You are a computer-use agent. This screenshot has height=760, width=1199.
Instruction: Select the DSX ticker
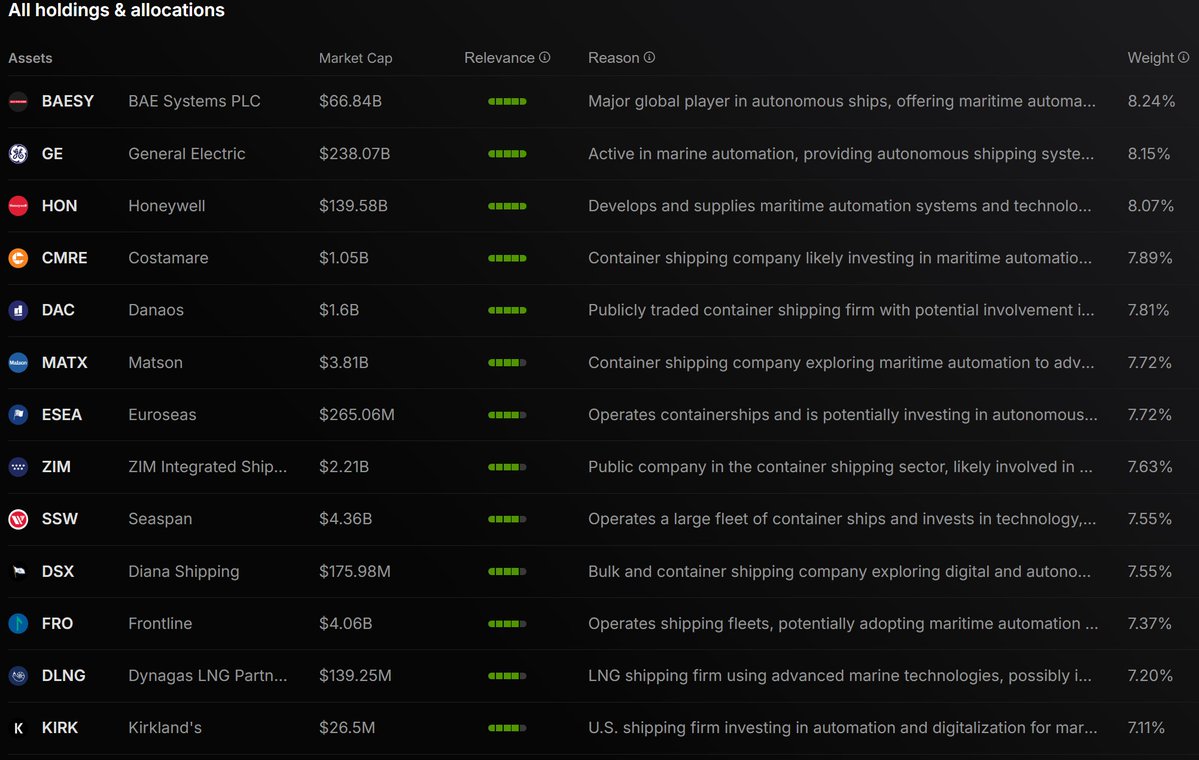[58, 571]
